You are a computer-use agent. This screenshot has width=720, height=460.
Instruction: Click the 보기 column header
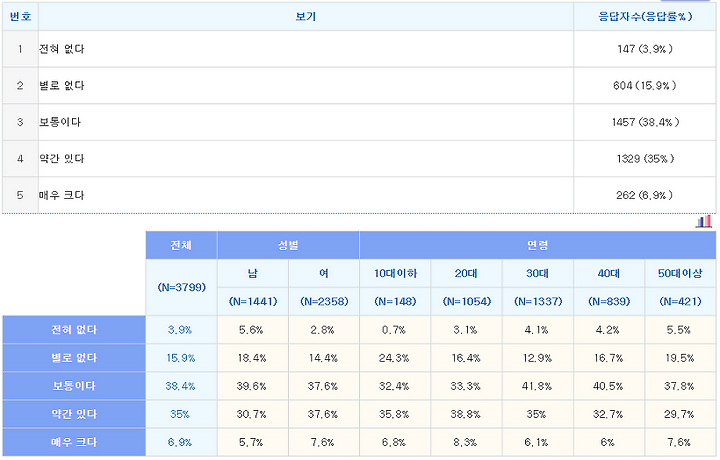tap(306, 17)
